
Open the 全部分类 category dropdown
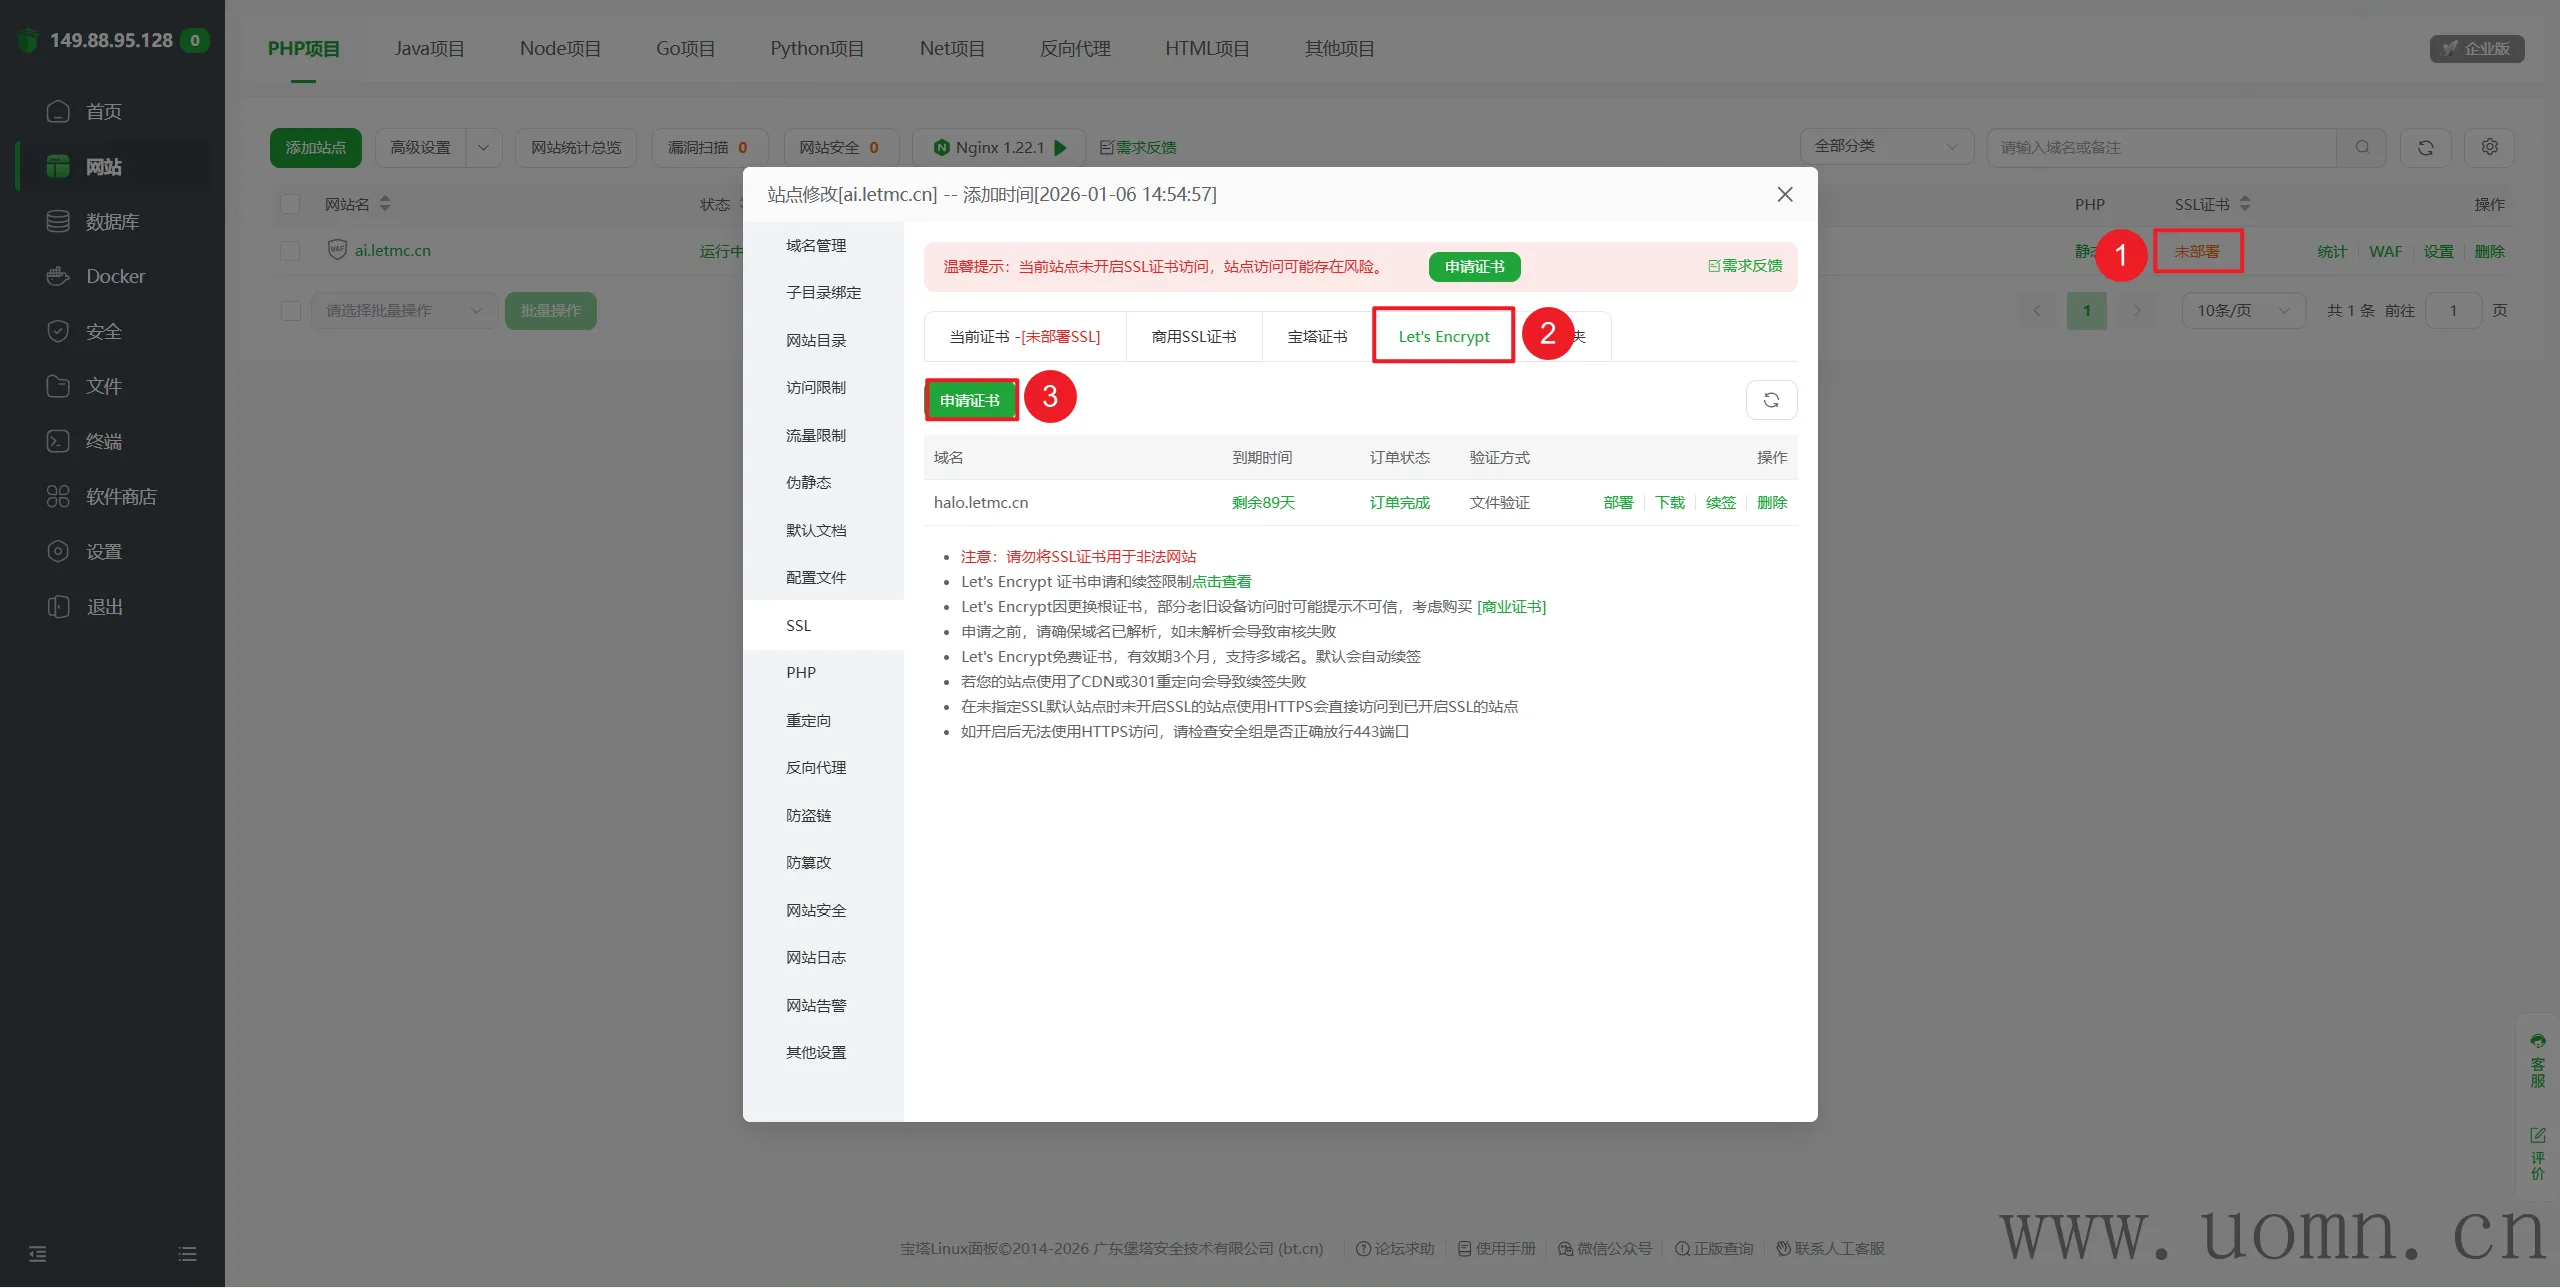(1885, 146)
